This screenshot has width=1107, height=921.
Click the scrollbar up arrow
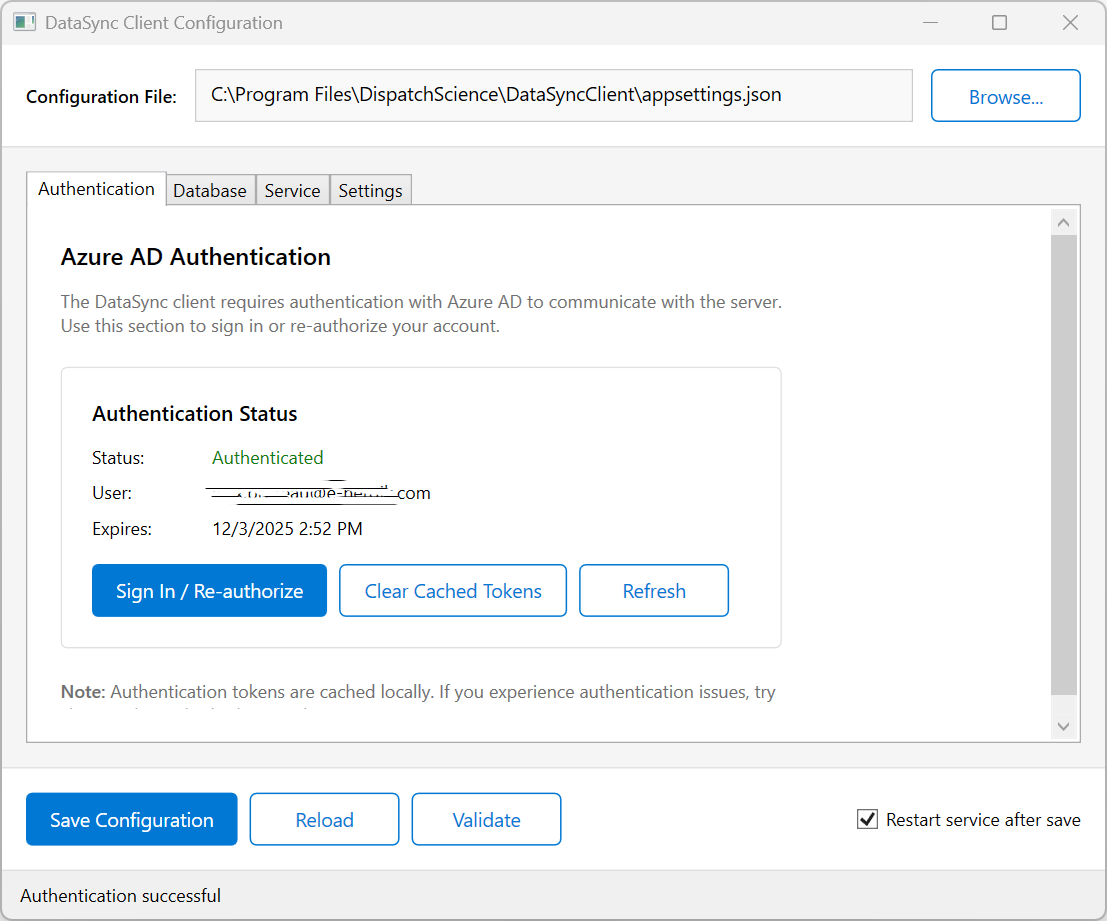(x=1064, y=221)
